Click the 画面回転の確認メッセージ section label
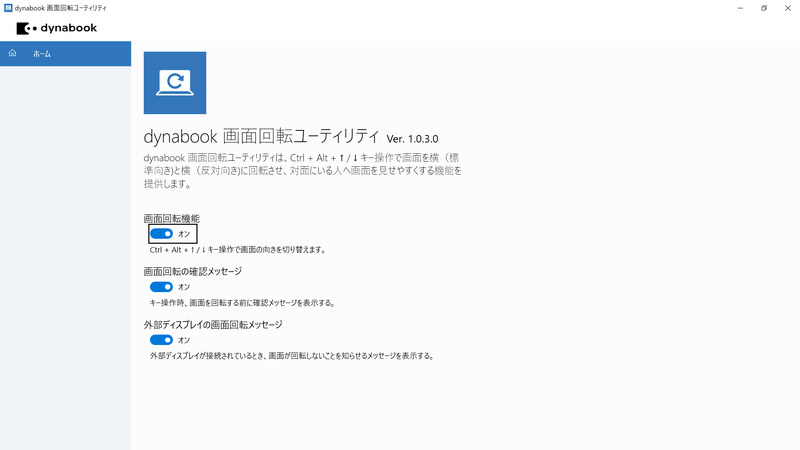 click(x=193, y=271)
